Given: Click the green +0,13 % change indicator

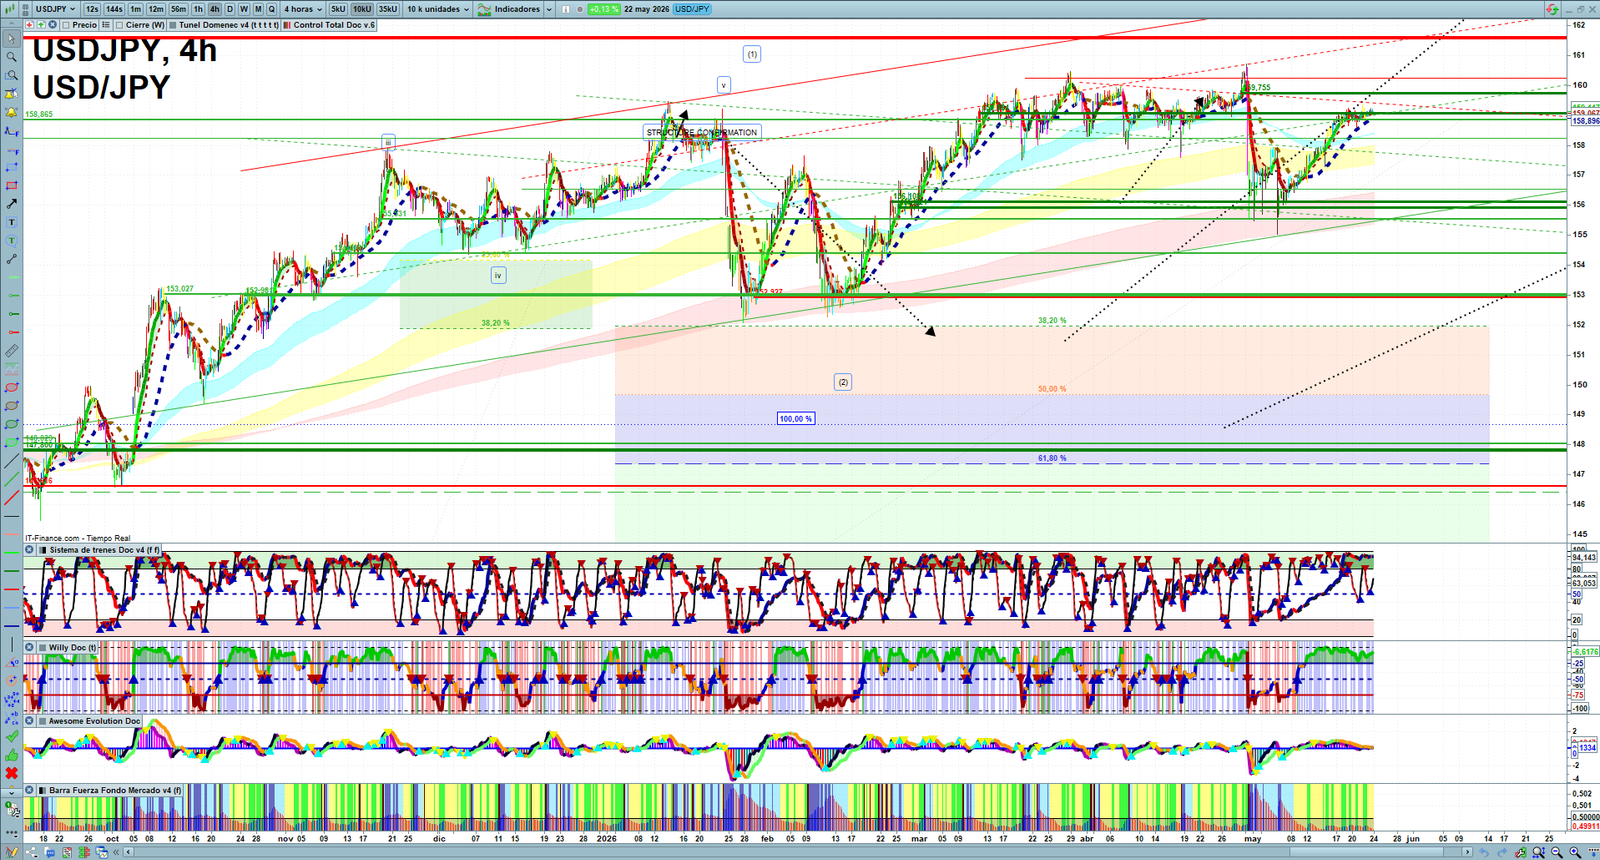Looking at the screenshot, I should 604,9.
